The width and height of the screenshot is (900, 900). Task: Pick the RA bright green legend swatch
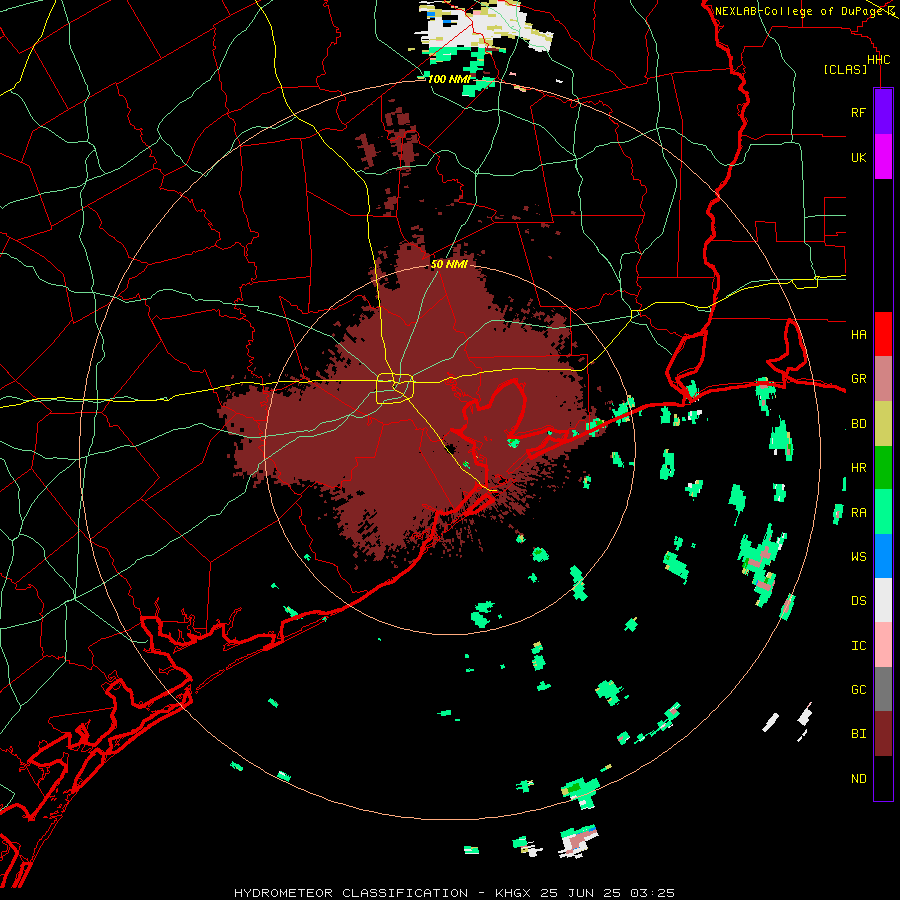click(x=883, y=512)
